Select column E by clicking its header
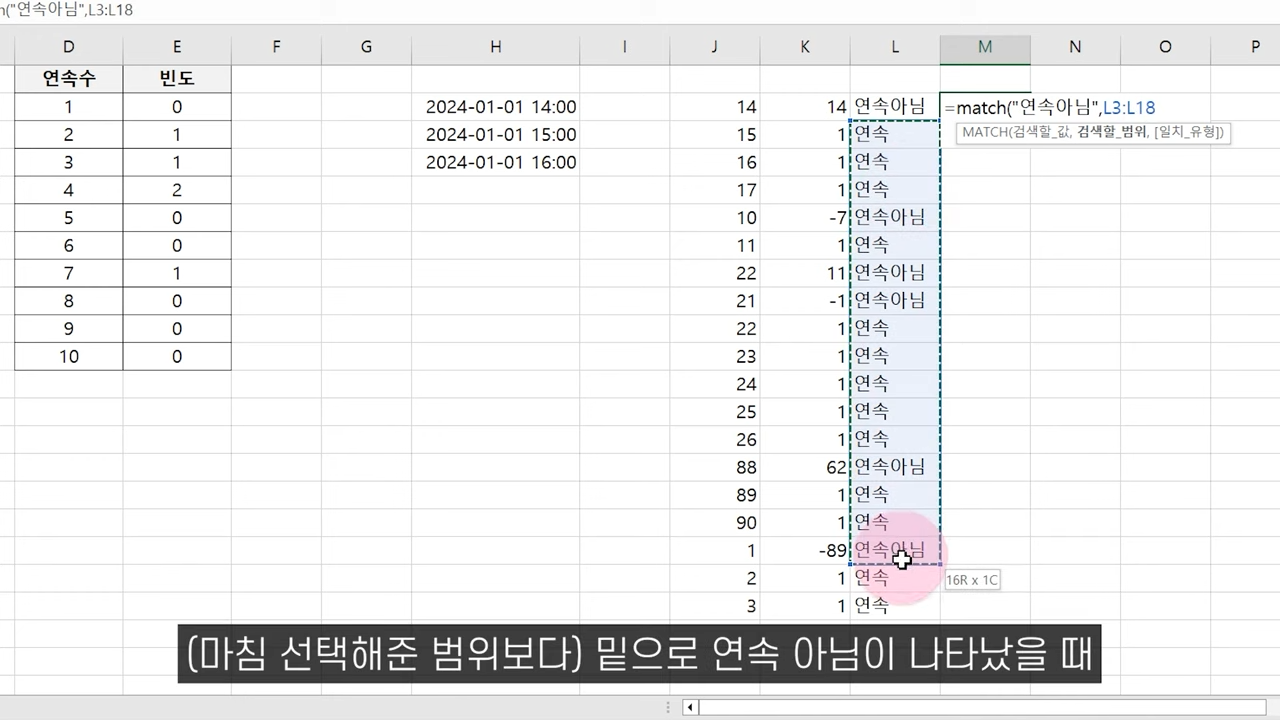Viewport: 1280px width, 720px height. point(176,46)
